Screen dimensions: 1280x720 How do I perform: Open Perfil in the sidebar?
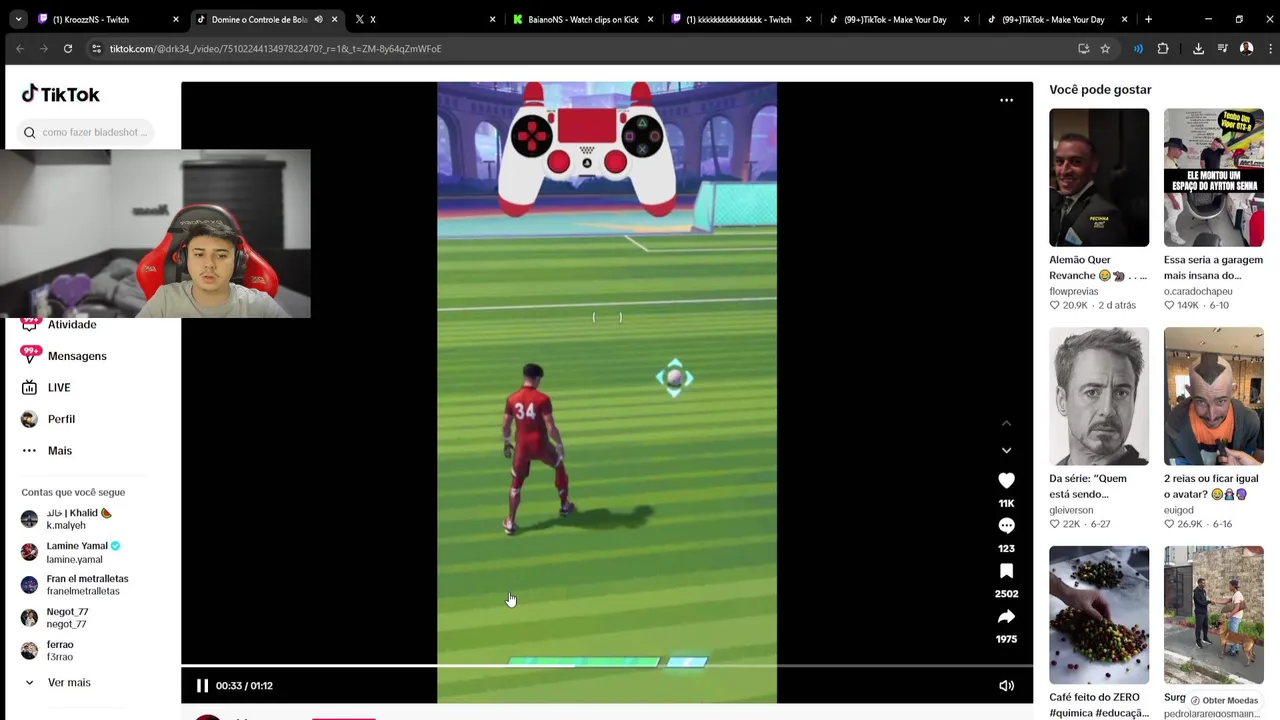click(61, 419)
